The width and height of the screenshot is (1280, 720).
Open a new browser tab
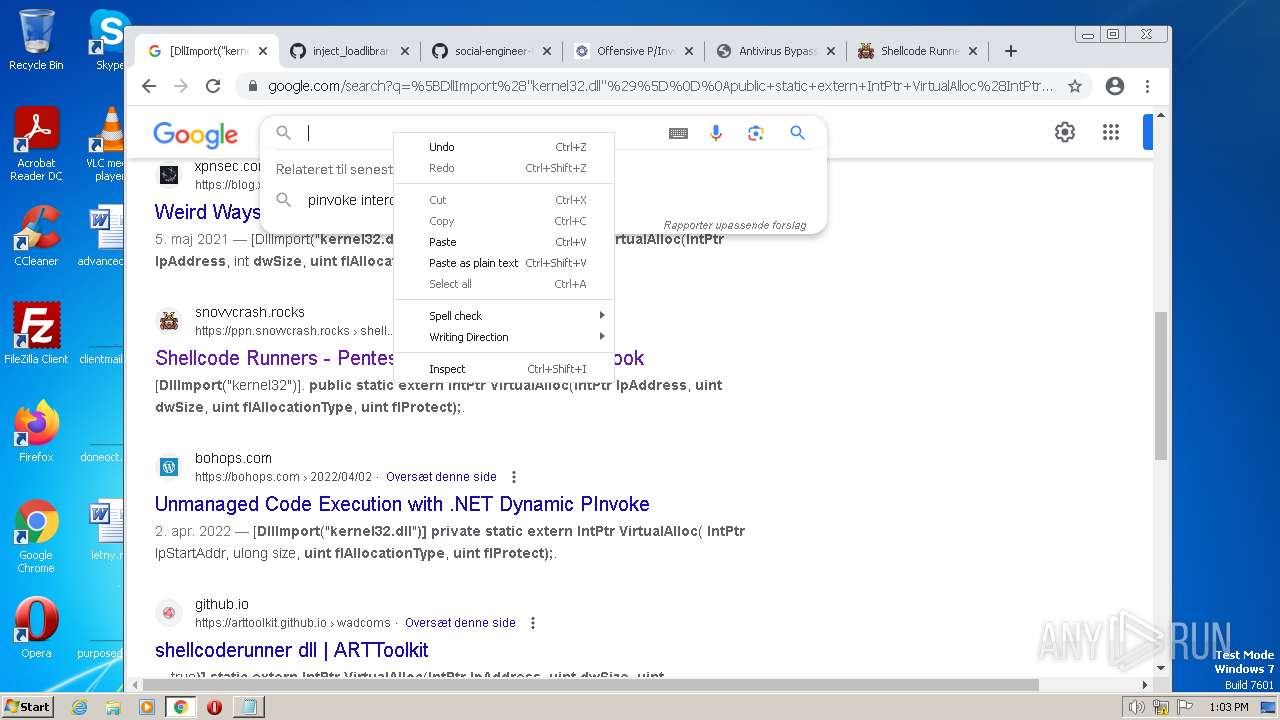1011,51
